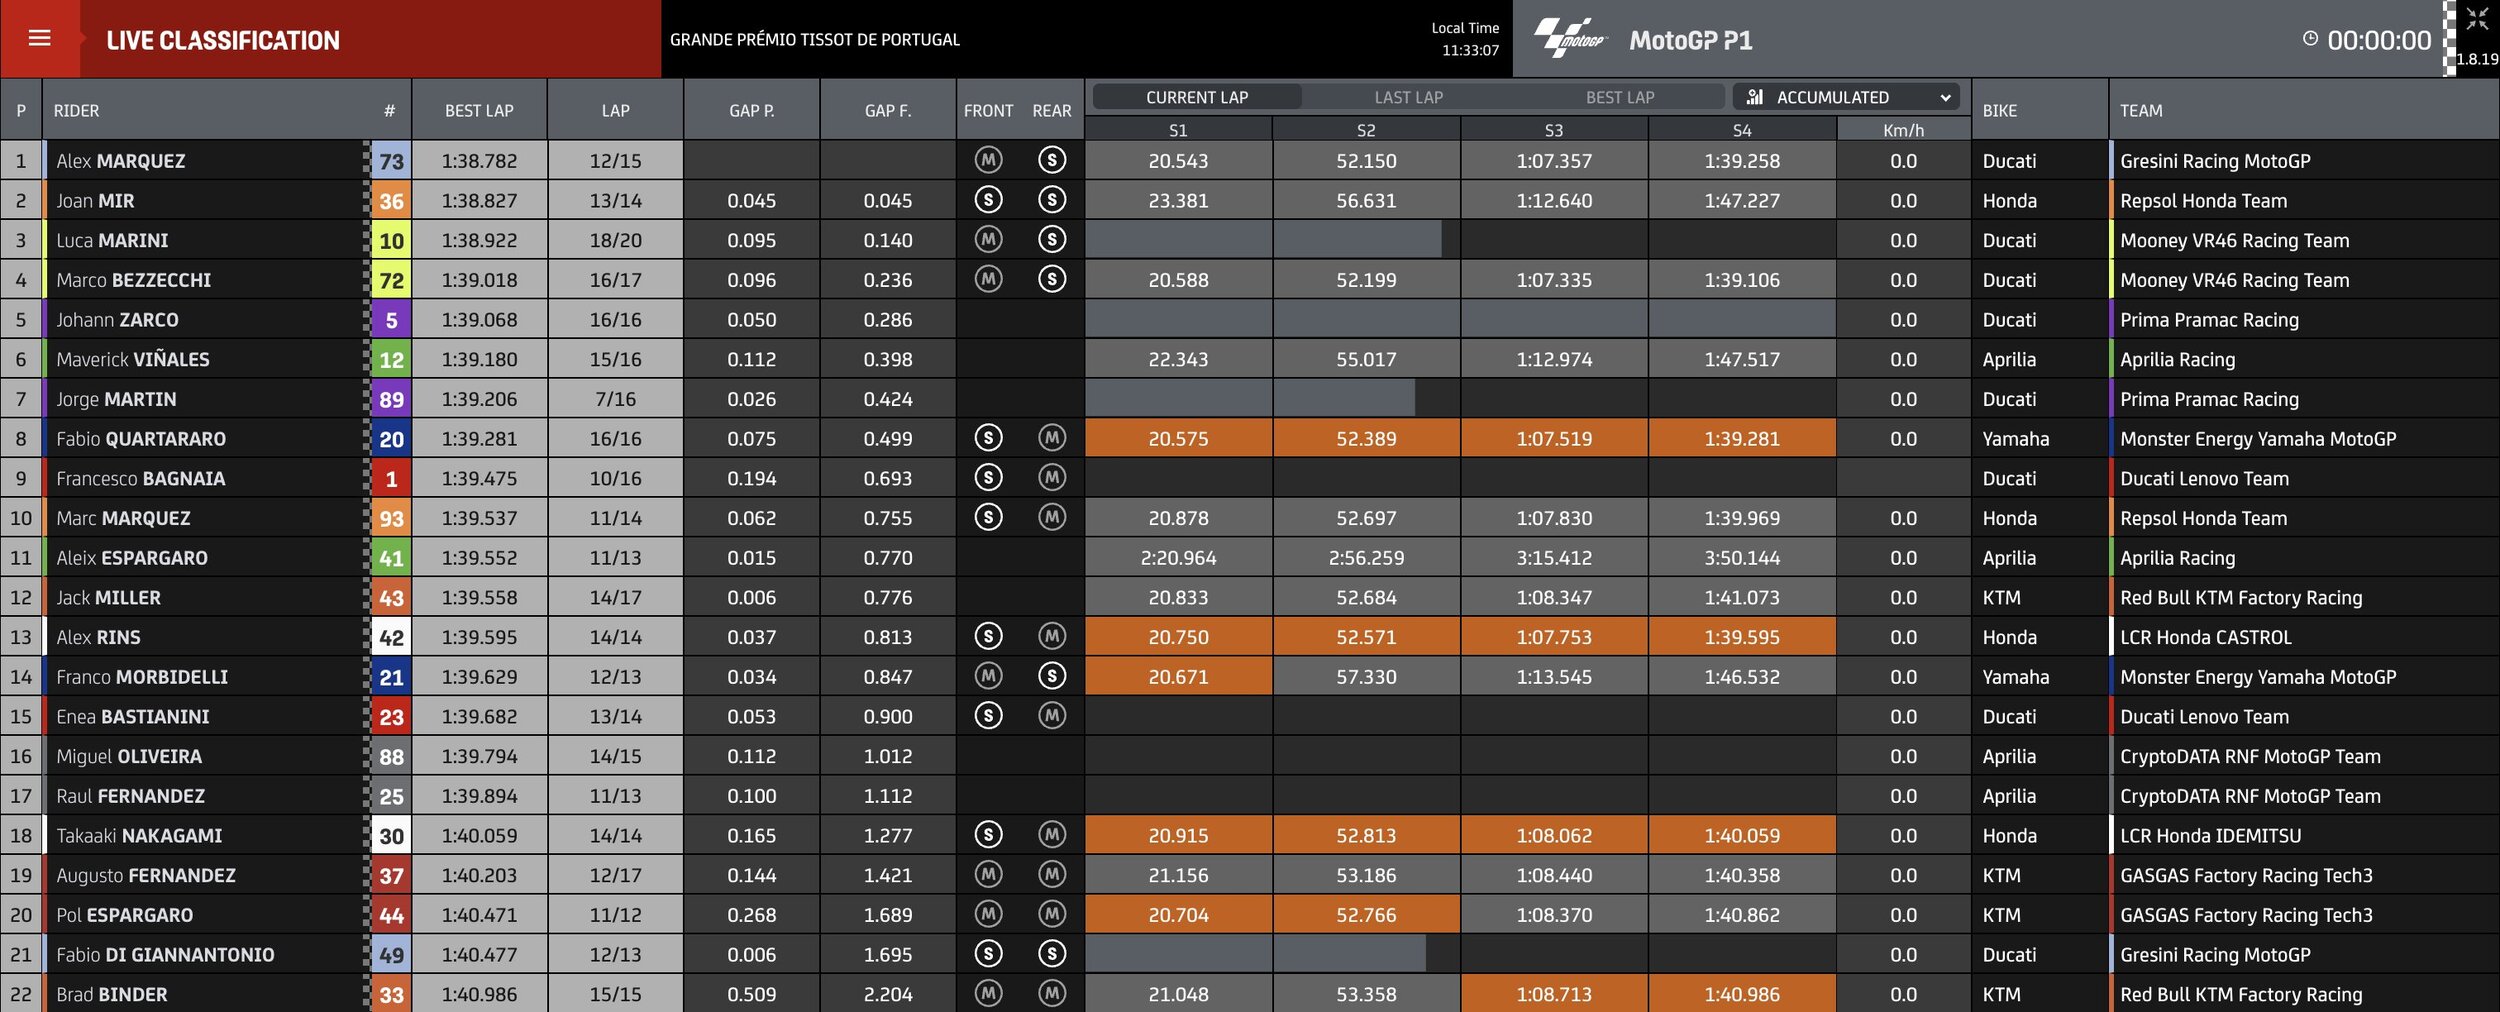
Task: Click Marco Bezzecchi's front tyre M icon
Action: click(x=988, y=279)
